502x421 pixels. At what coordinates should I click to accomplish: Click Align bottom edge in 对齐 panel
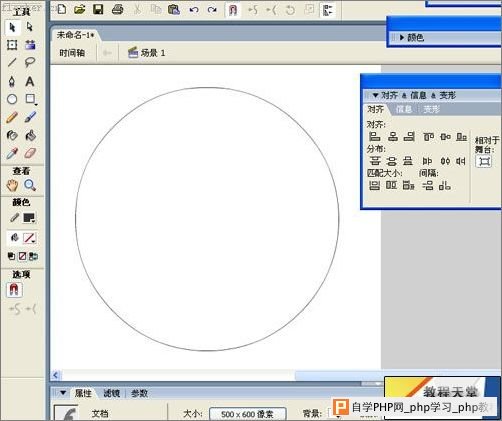[462, 136]
